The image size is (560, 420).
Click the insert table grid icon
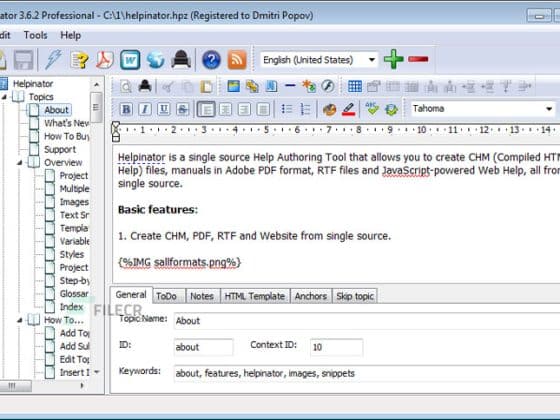point(355,86)
